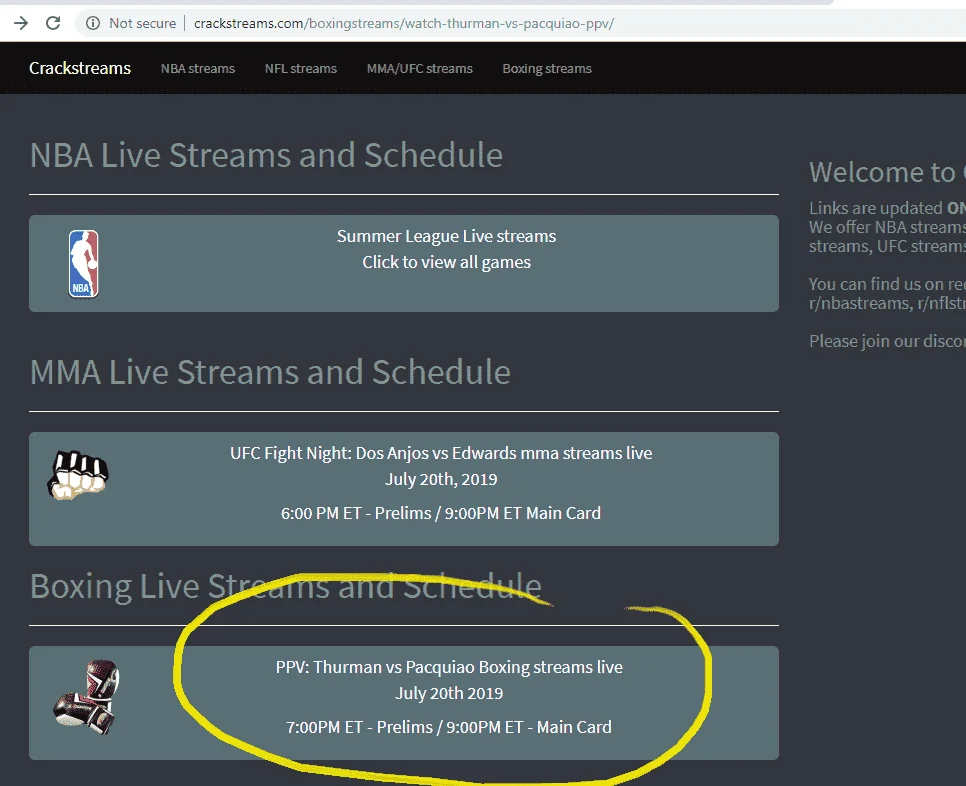This screenshot has width=966, height=786.
Task: Click 'Click to view all games' text
Action: 446,262
